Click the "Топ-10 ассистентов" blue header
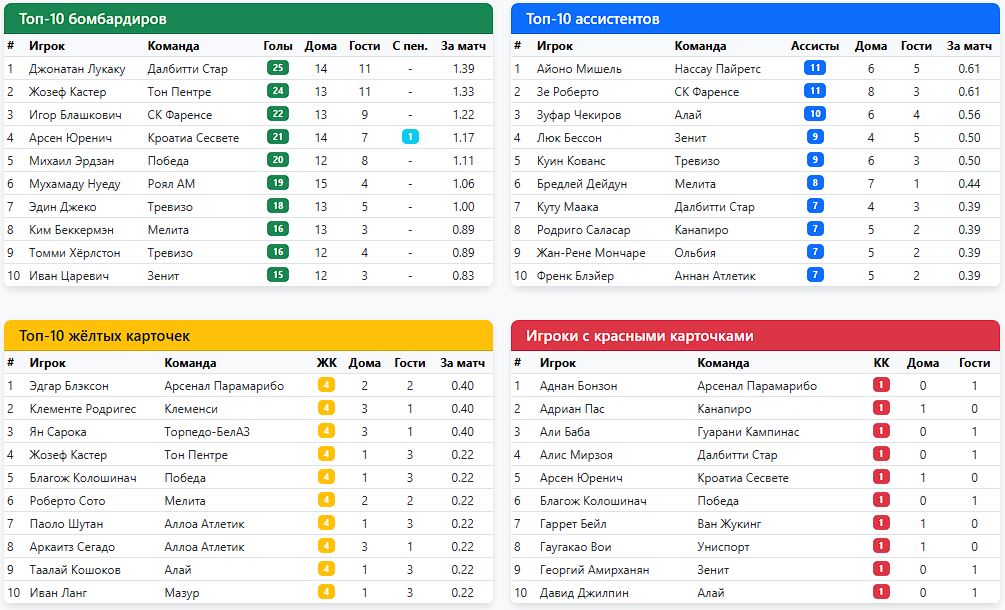The image size is (1005, 610). 755,19
